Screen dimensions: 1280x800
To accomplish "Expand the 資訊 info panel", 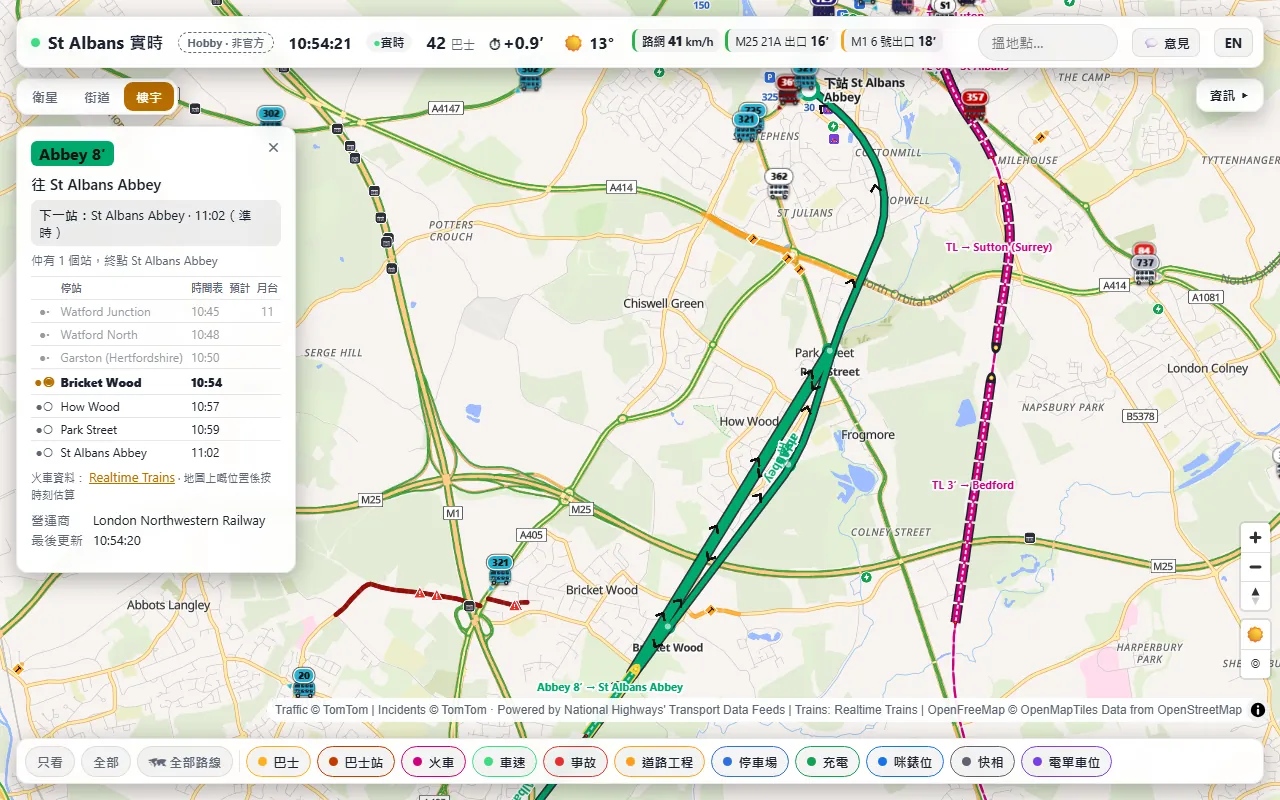I will [x=1230, y=96].
